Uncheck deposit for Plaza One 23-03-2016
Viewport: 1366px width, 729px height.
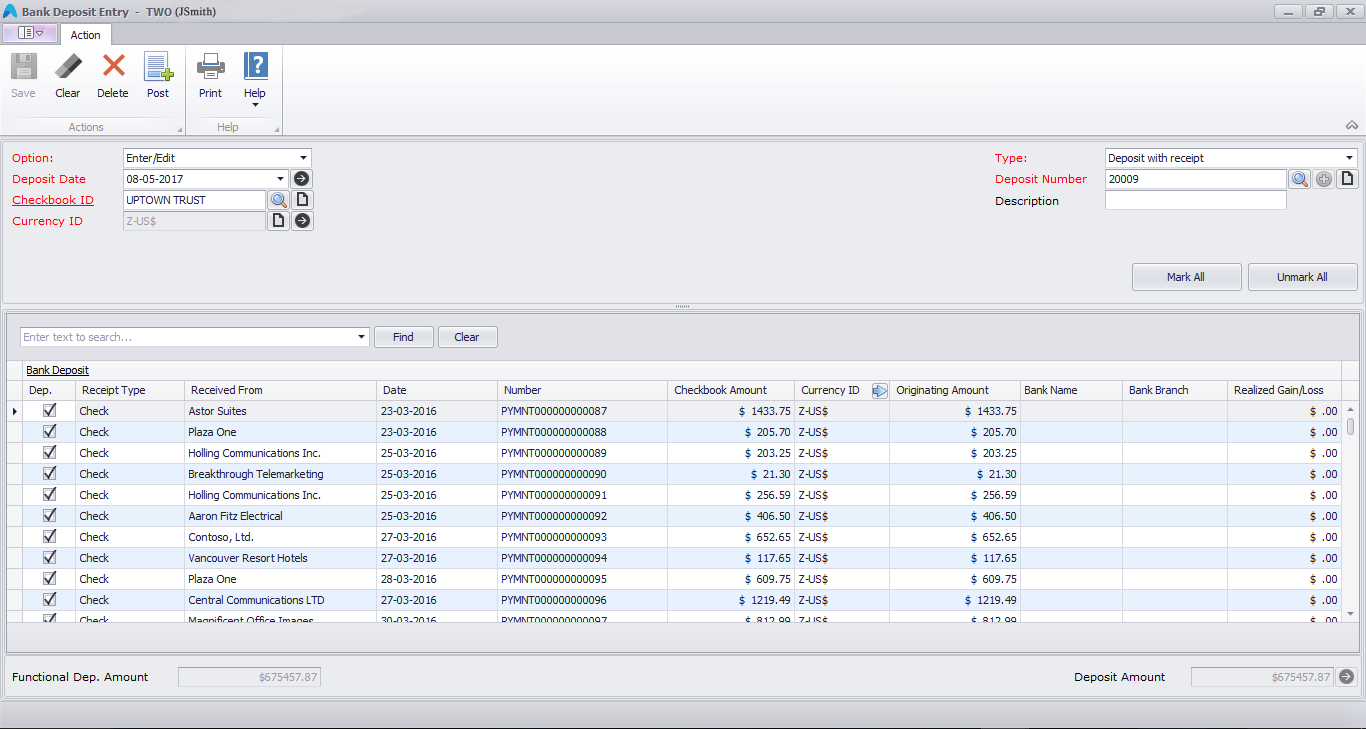click(49, 431)
